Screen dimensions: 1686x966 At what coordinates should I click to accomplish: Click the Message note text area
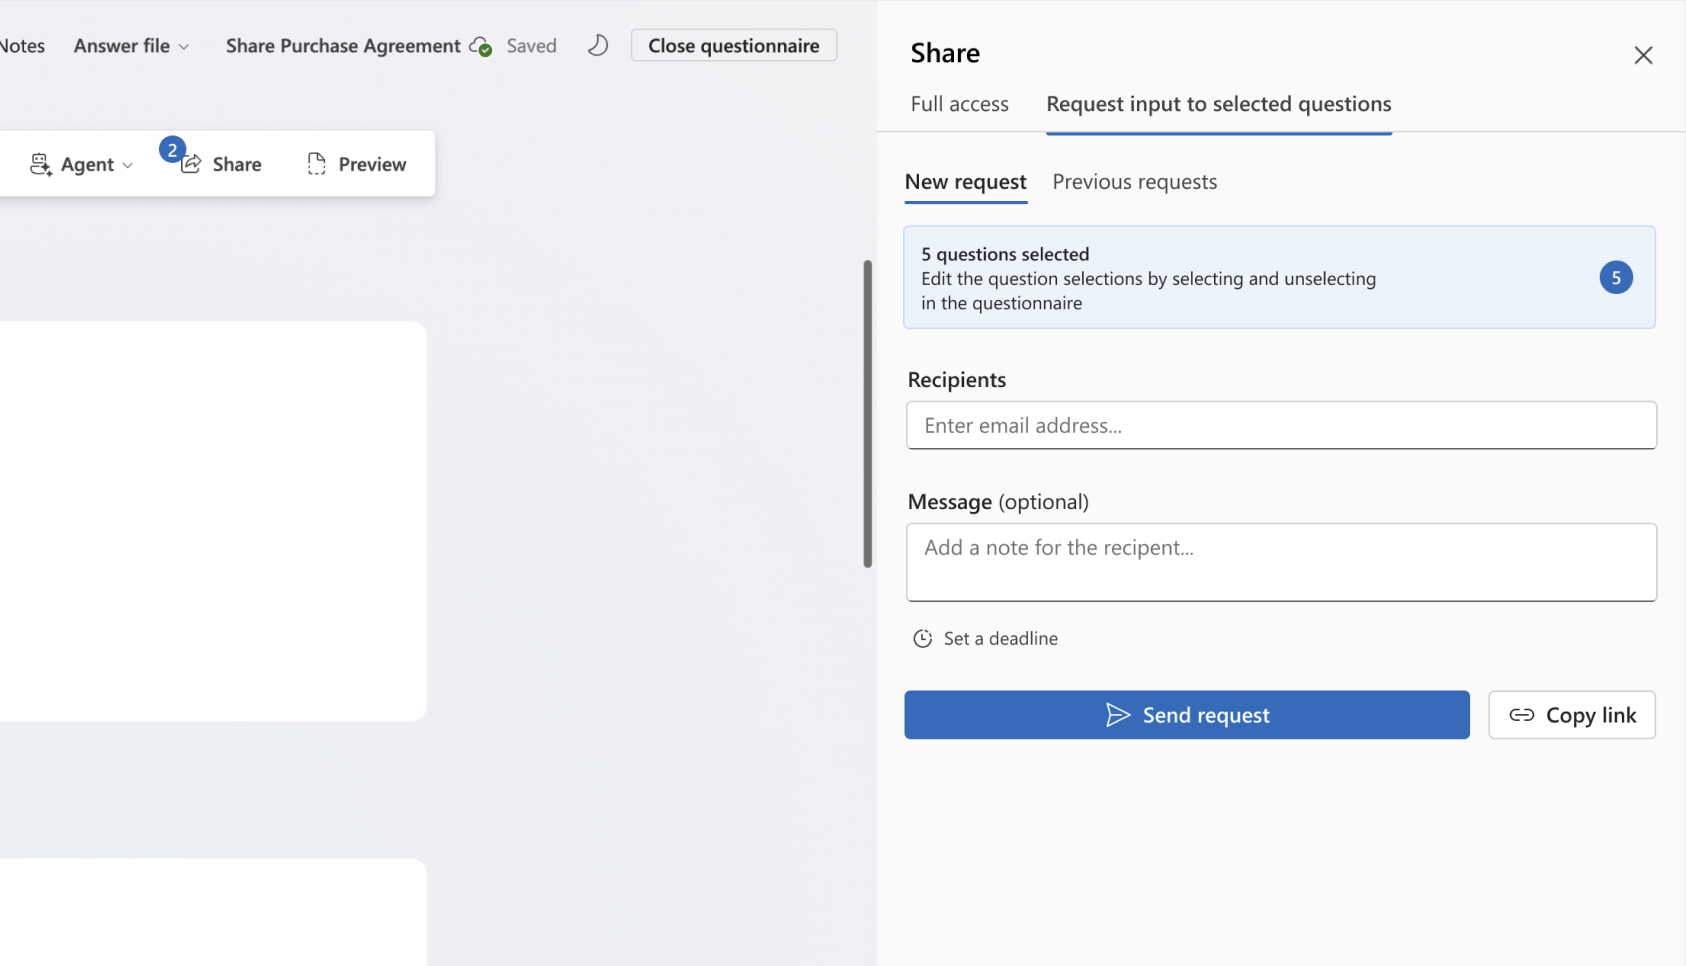(1280, 562)
